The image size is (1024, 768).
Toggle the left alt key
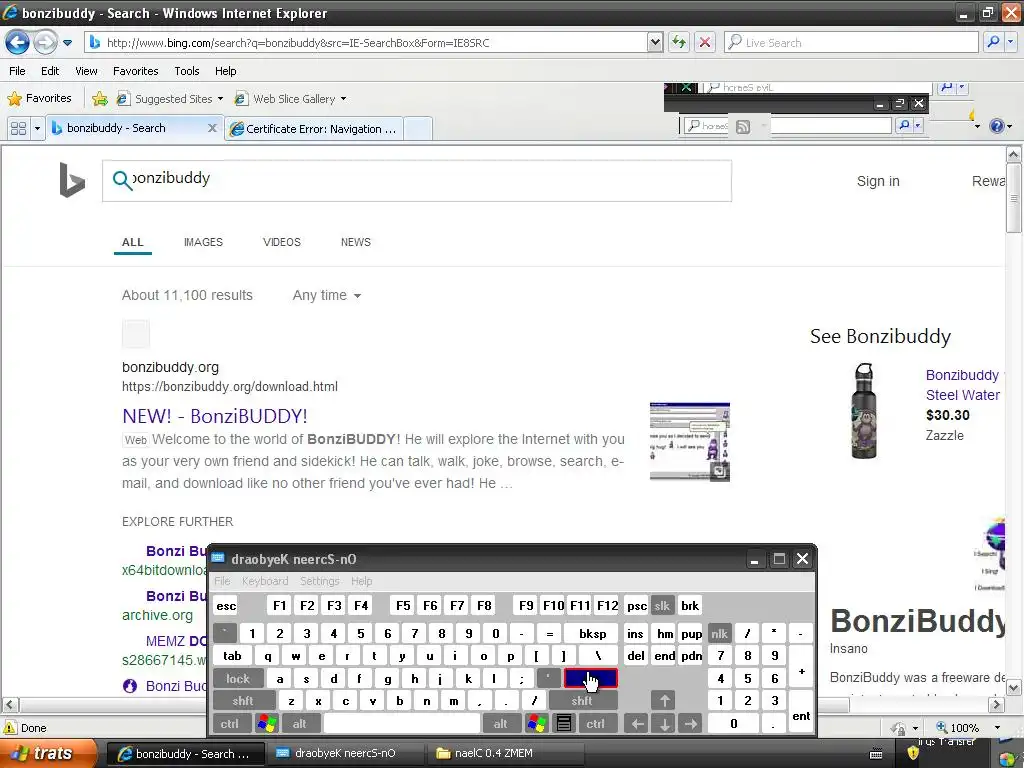(x=299, y=724)
